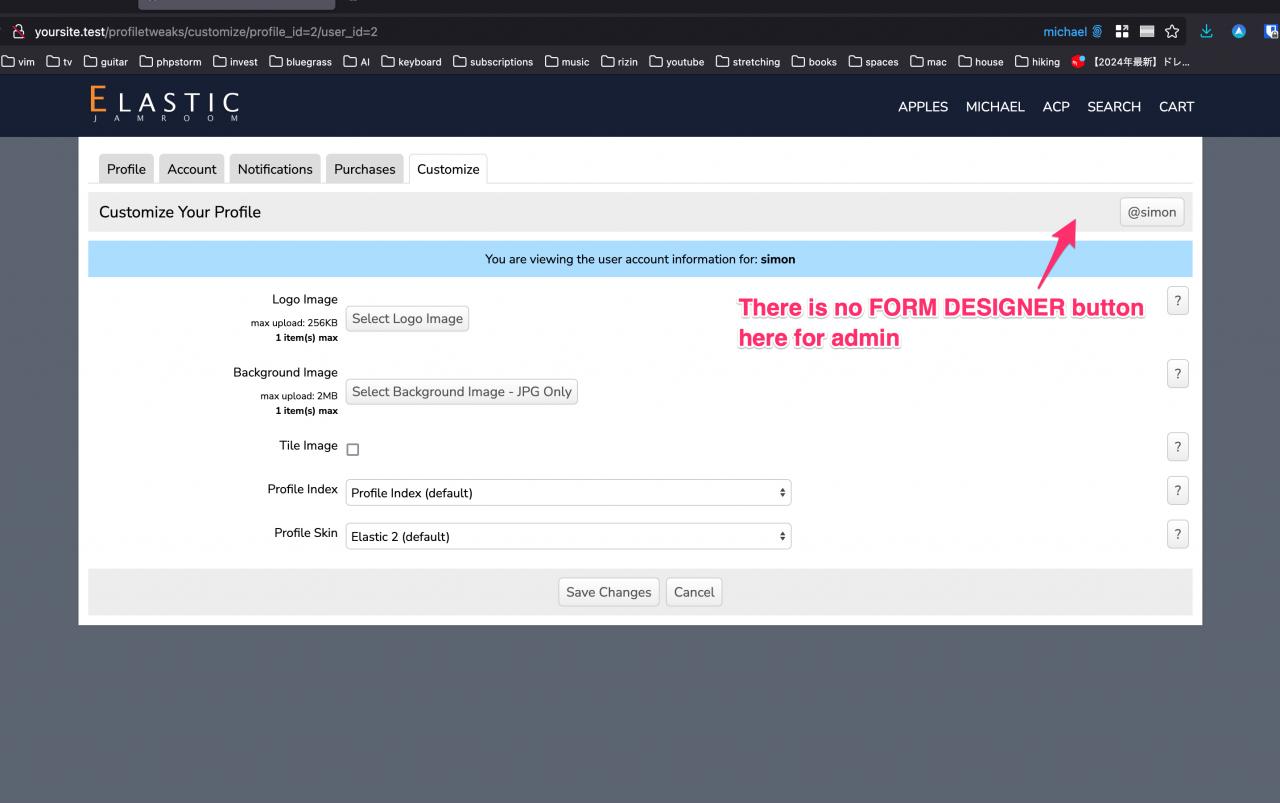
Task: Click the browser address bar URL
Action: click(x=206, y=32)
